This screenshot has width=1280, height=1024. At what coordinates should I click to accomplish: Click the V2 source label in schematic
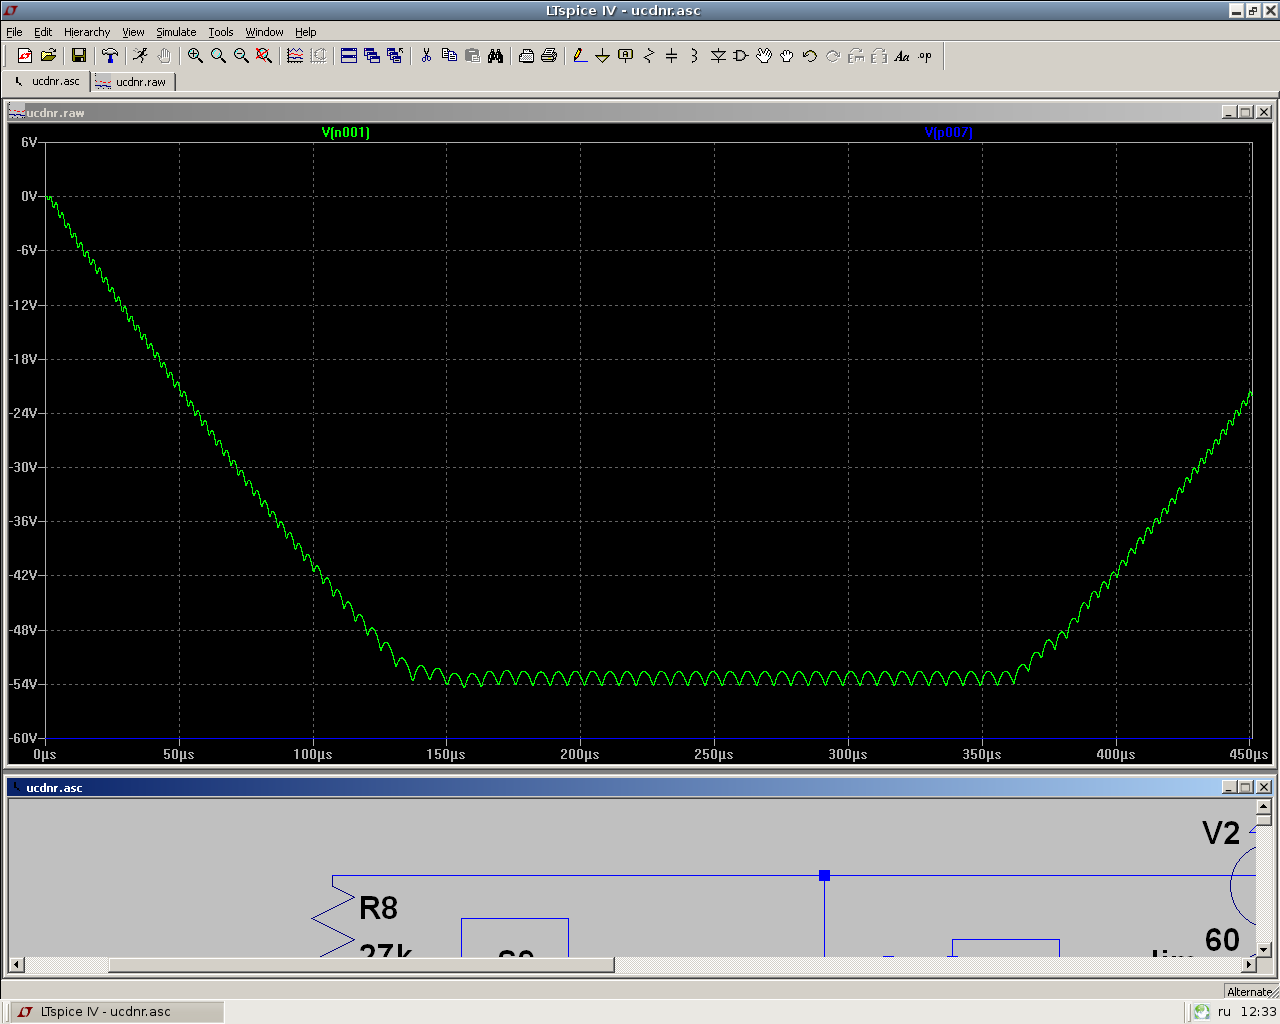pyautogui.click(x=1221, y=833)
